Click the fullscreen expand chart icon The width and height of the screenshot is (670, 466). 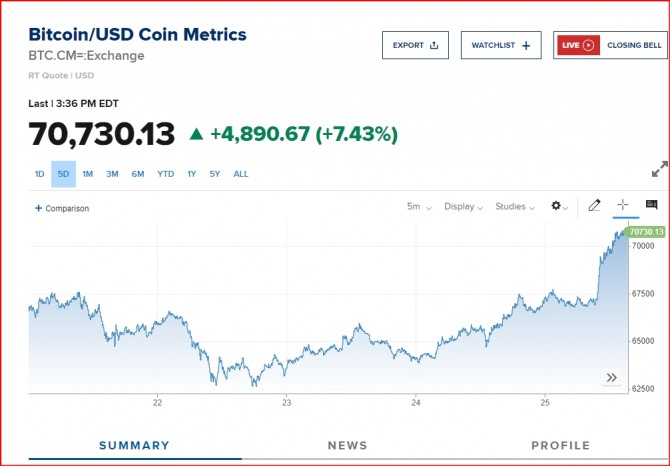(x=659, y=170)
